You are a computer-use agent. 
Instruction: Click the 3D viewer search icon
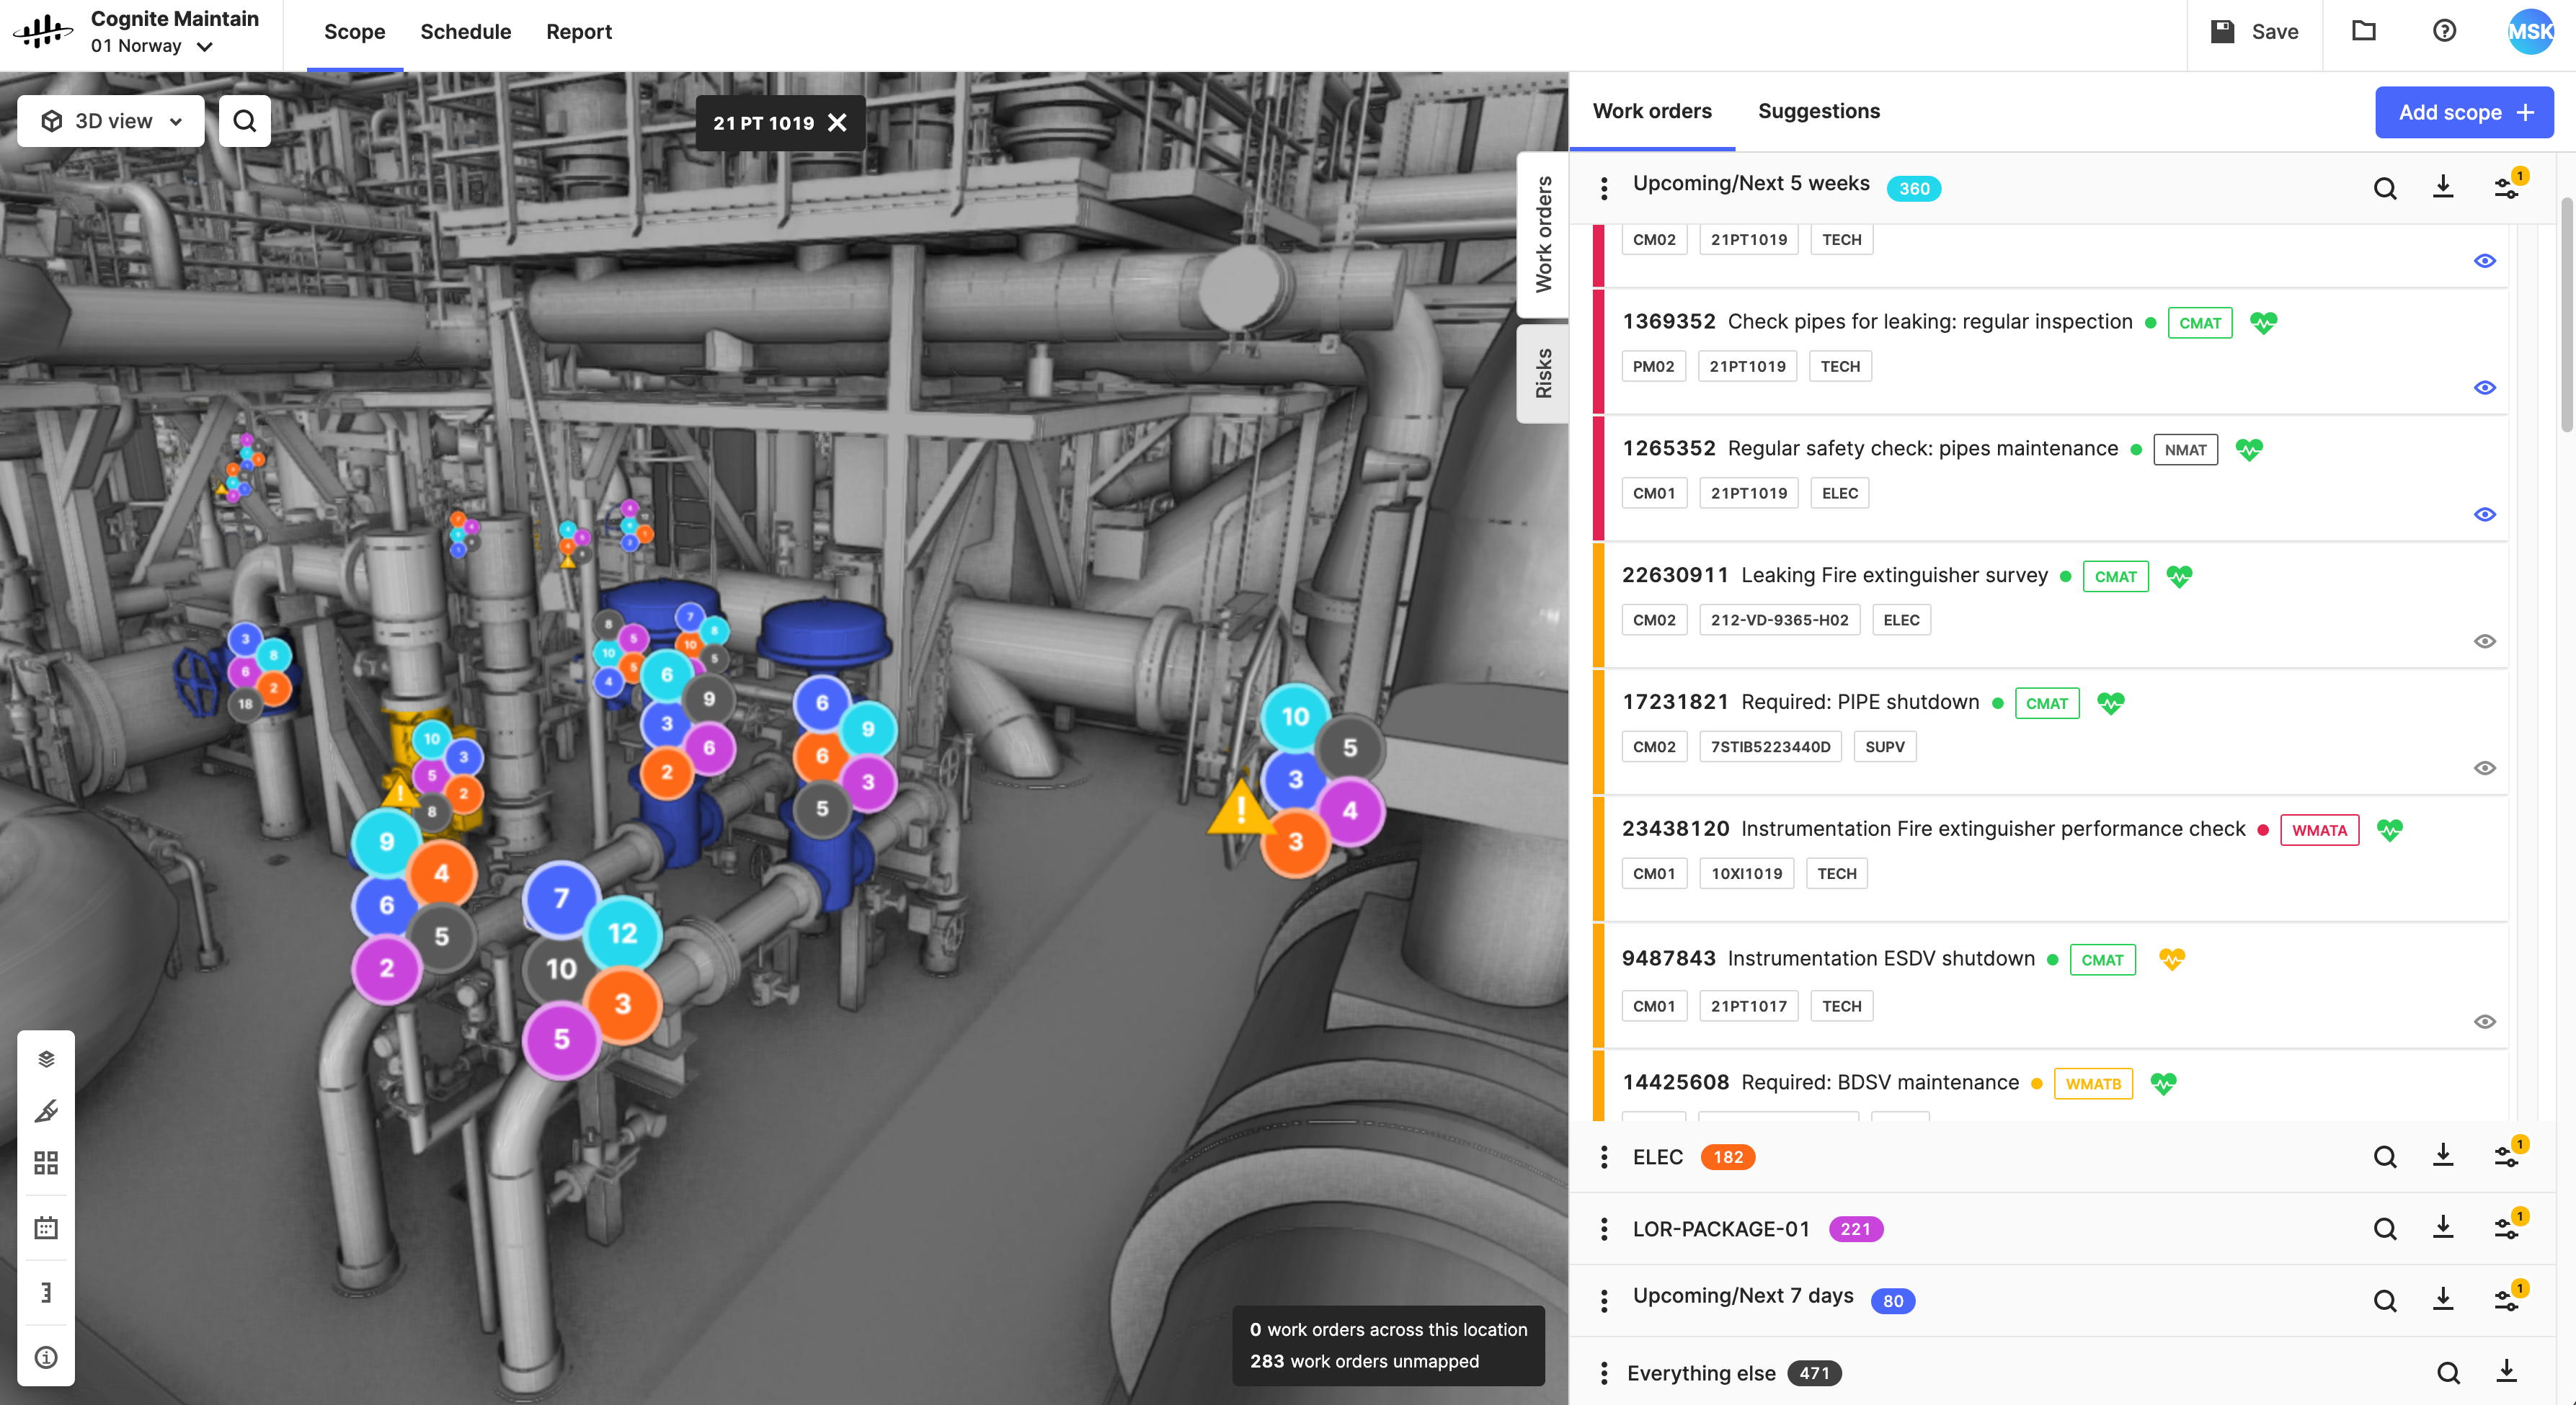(244, 121)
